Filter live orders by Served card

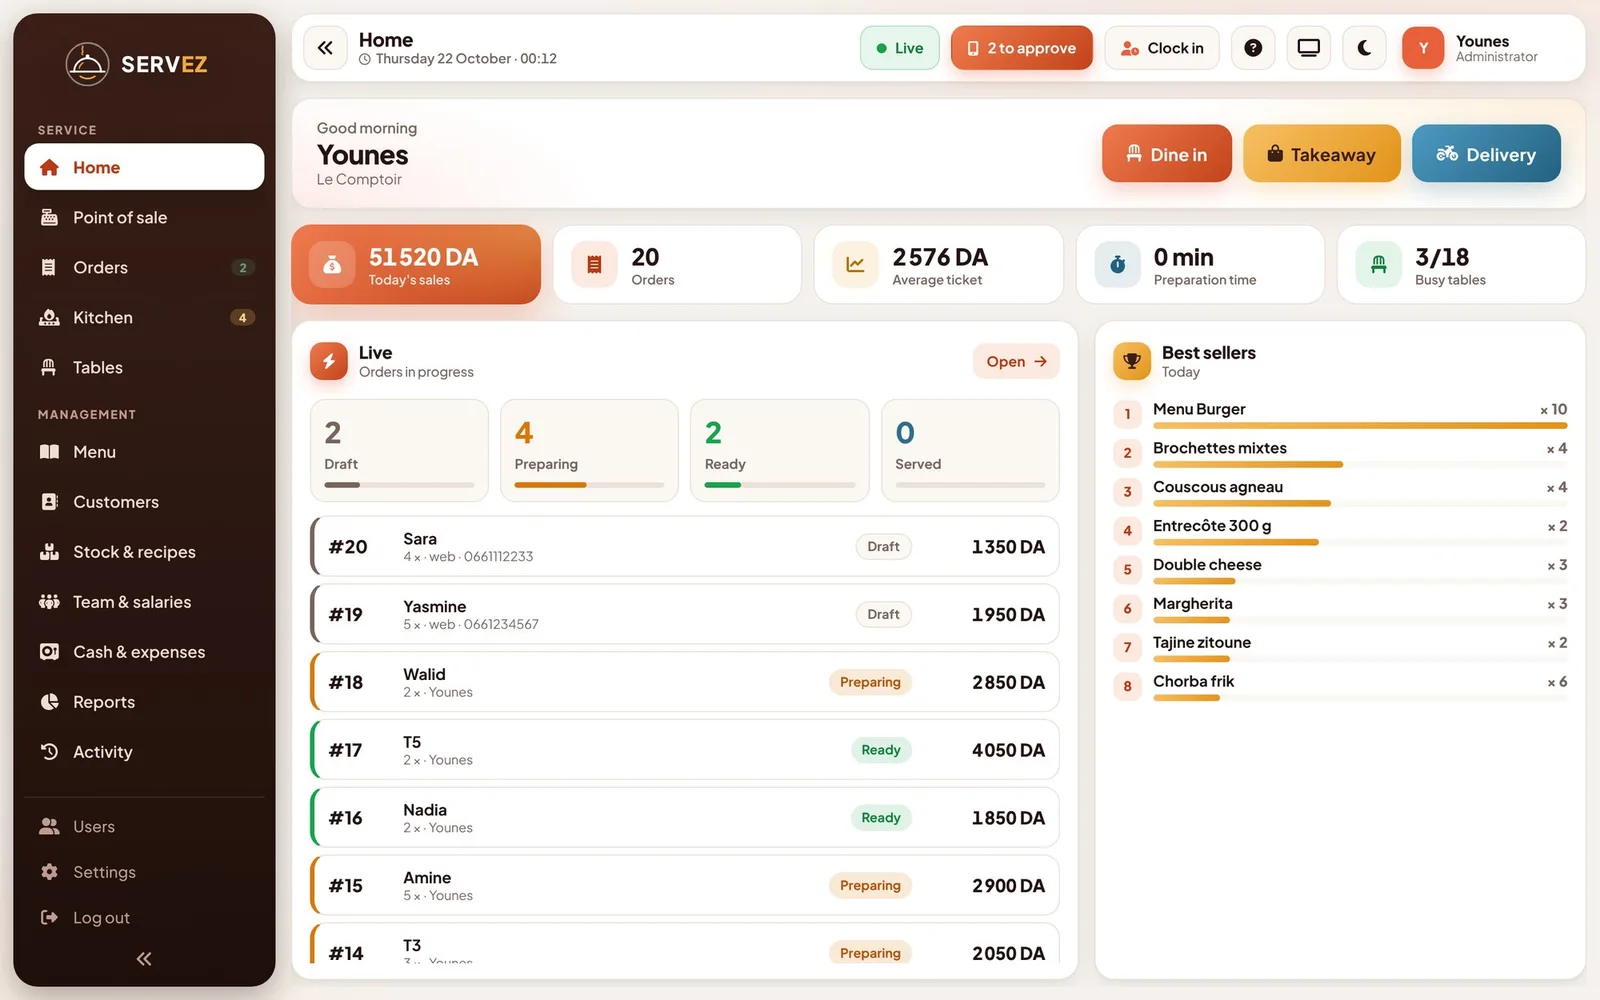(x=970, y=450)
